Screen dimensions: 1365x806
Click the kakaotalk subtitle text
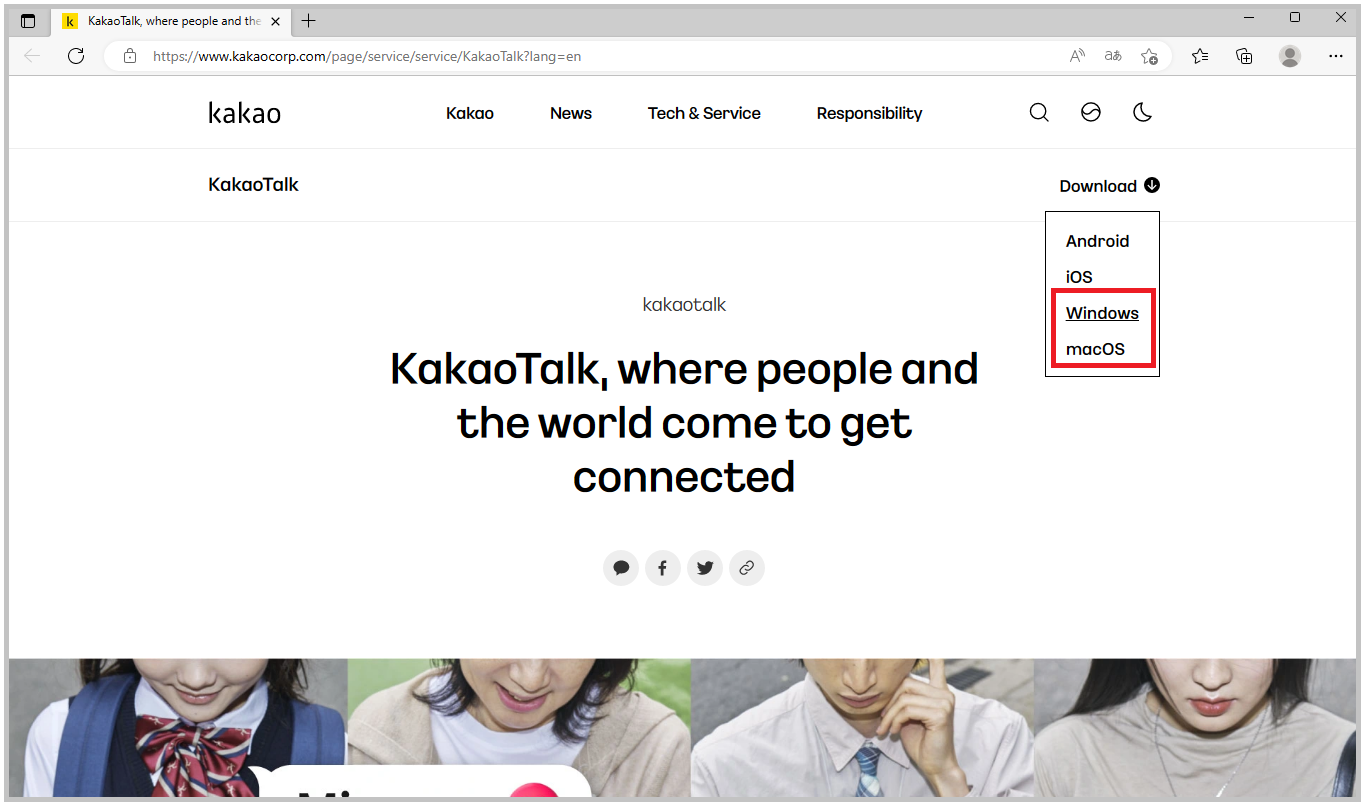point(684,304)
